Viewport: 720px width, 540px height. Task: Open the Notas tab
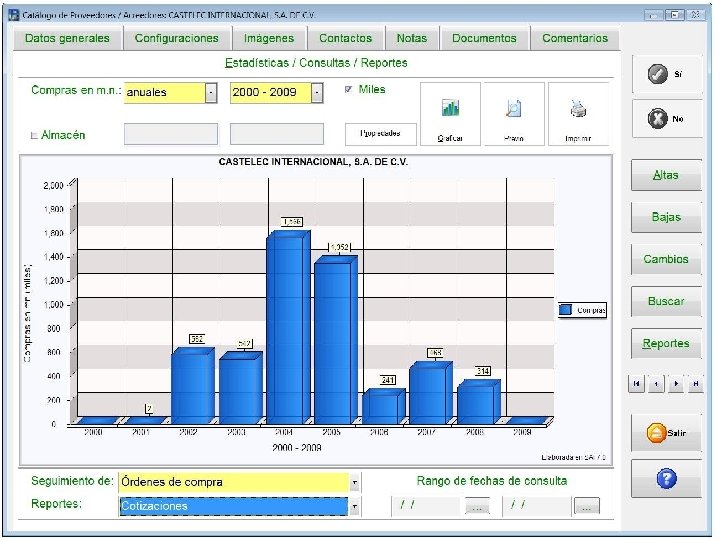[412, 38]
